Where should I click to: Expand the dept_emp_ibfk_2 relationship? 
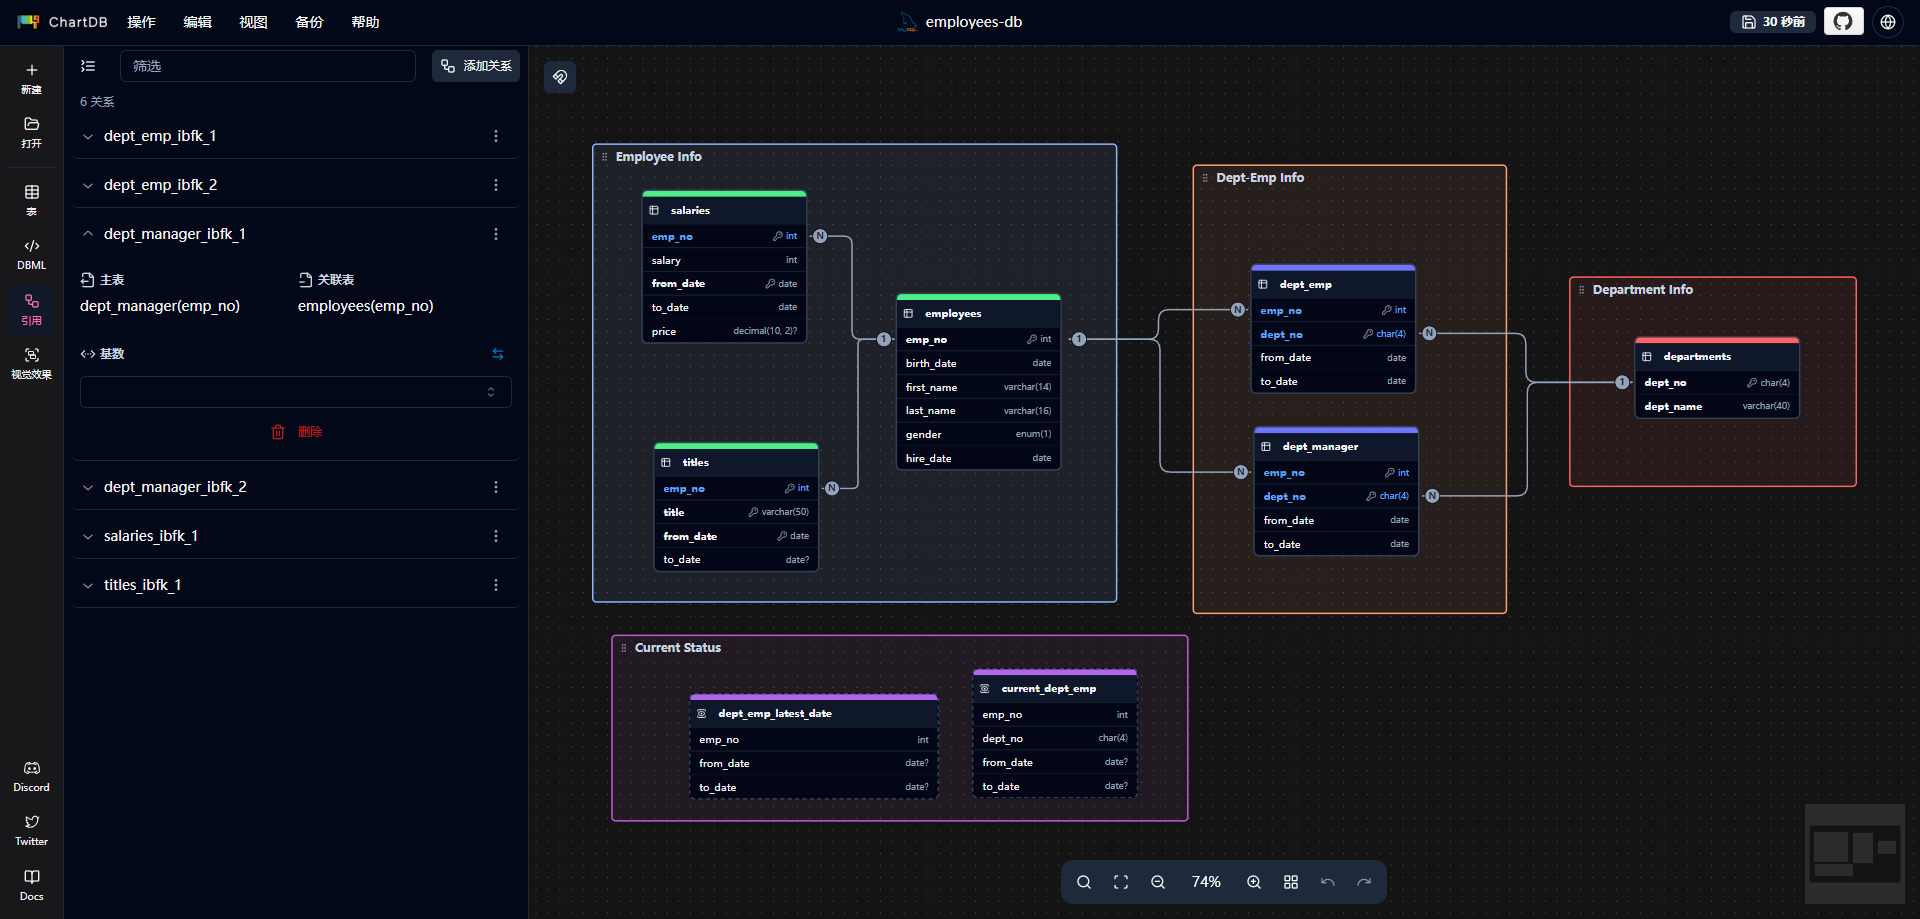[88, 185]
